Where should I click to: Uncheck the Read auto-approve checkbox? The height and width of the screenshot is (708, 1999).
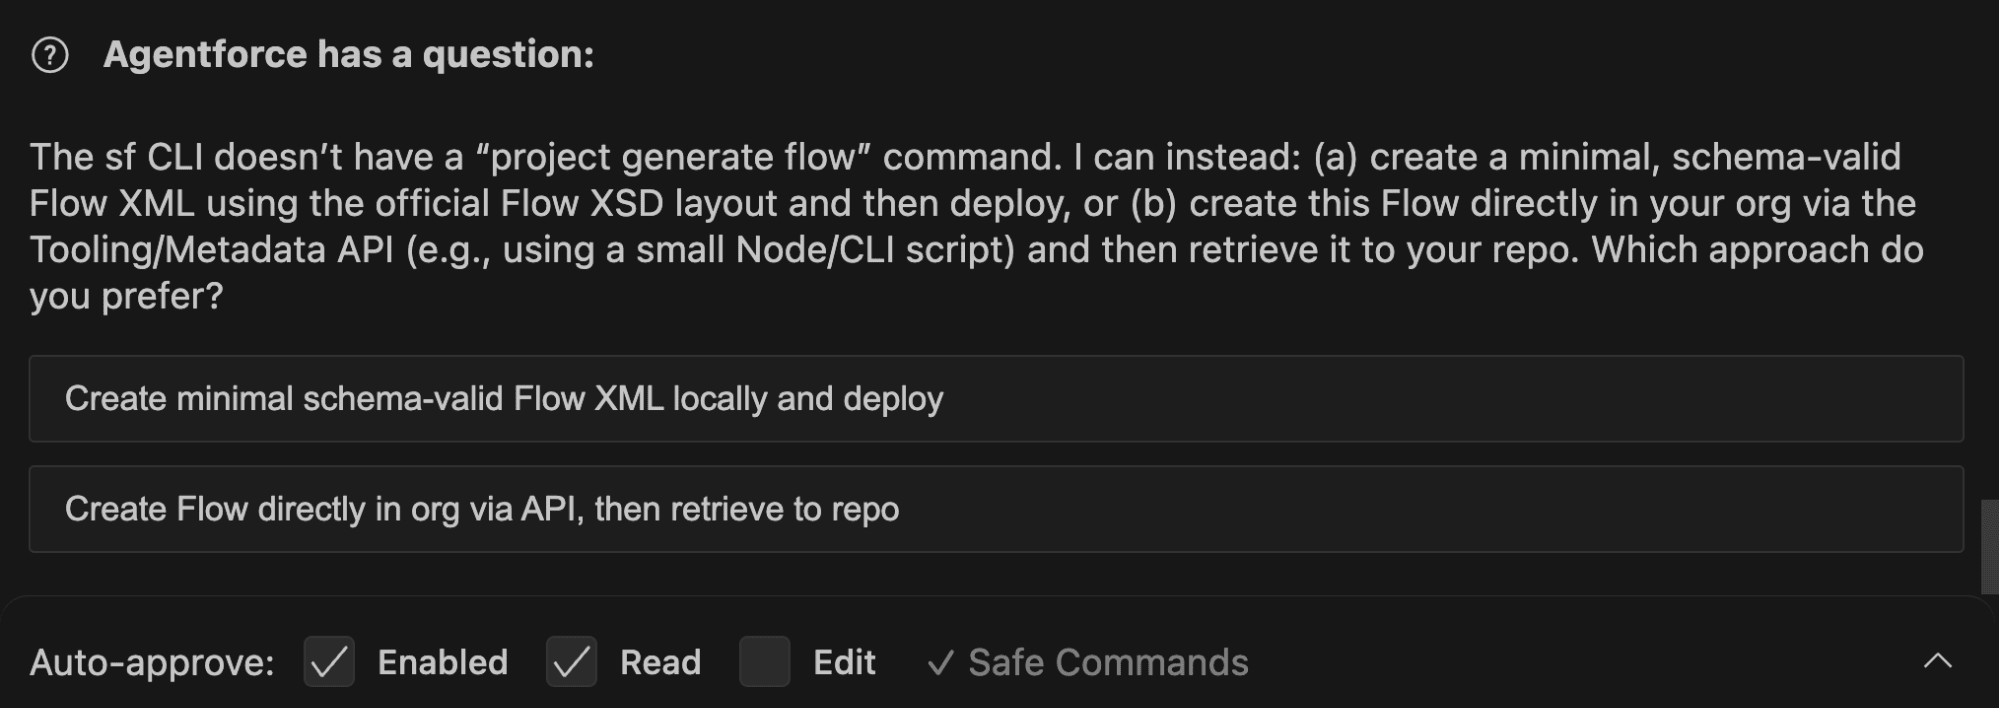click(x=571, y=662)
